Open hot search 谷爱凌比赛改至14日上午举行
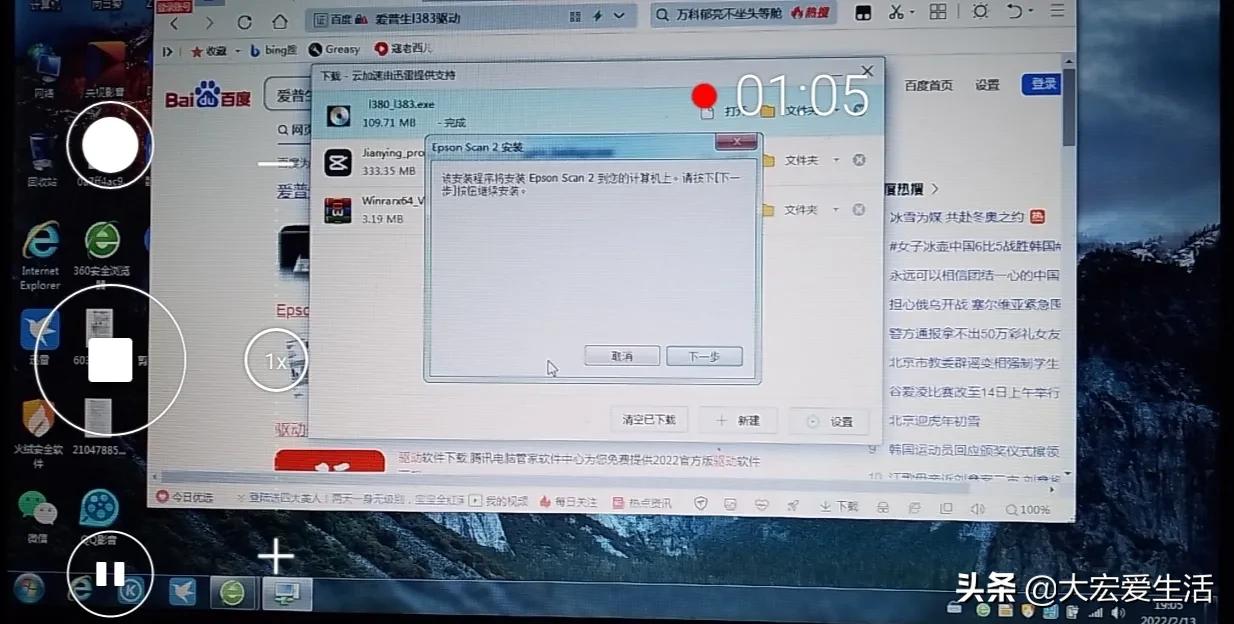This screenshot has width=1234, height=624. click(x=974, y=392)
